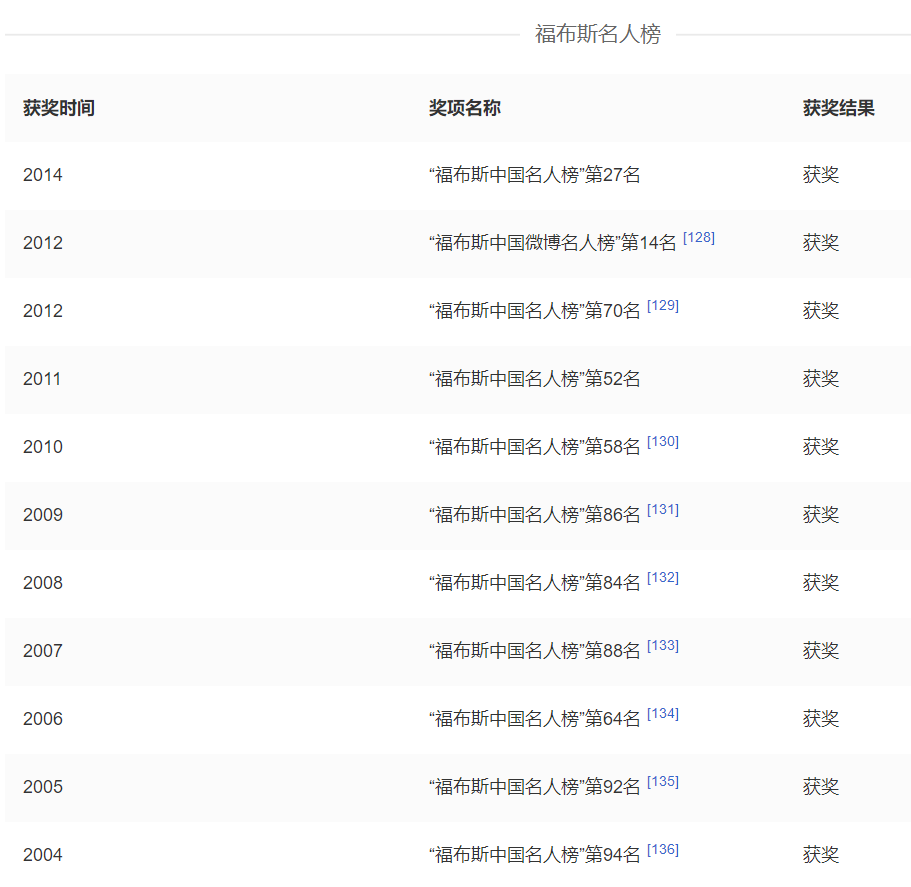This screenshot has height=887, width=911.
Task: Open reference link [128]
Action: point(698,238)
